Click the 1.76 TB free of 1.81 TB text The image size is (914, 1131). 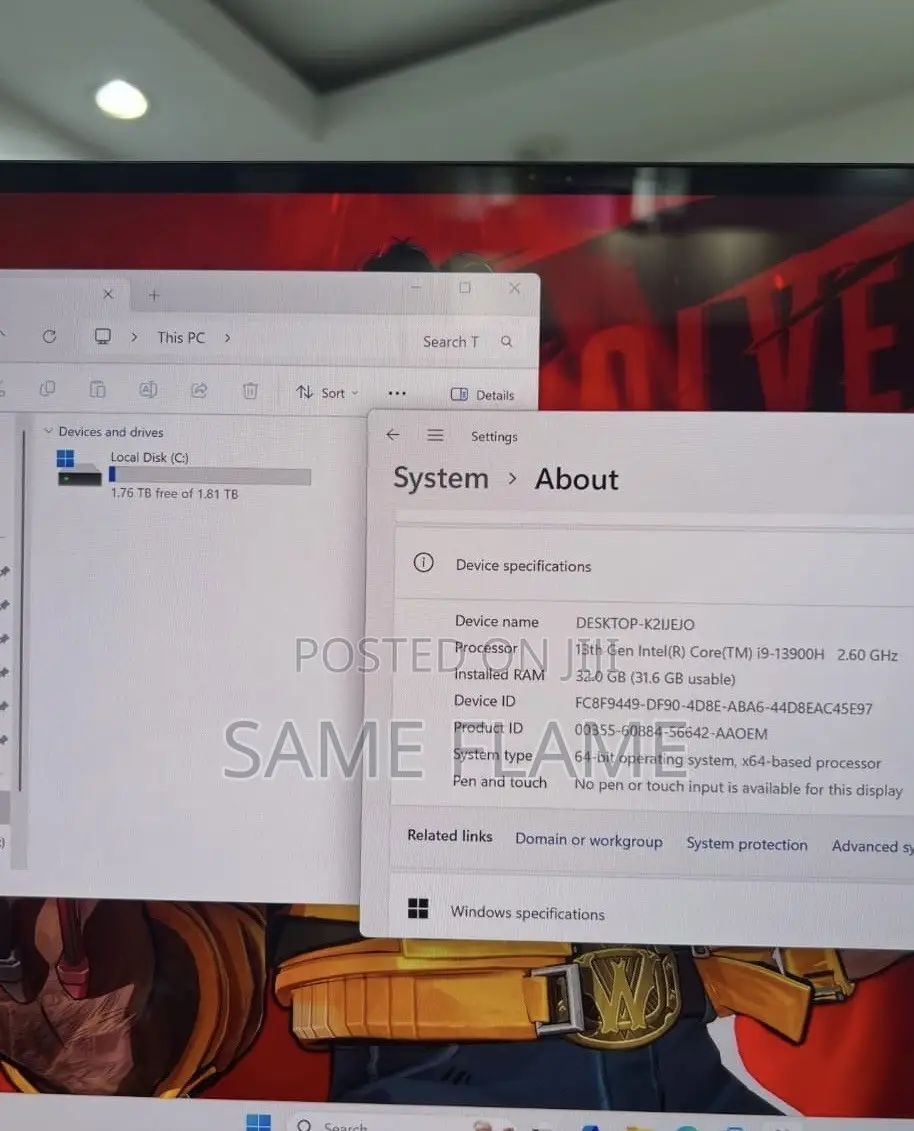click(x=174, y=493)
